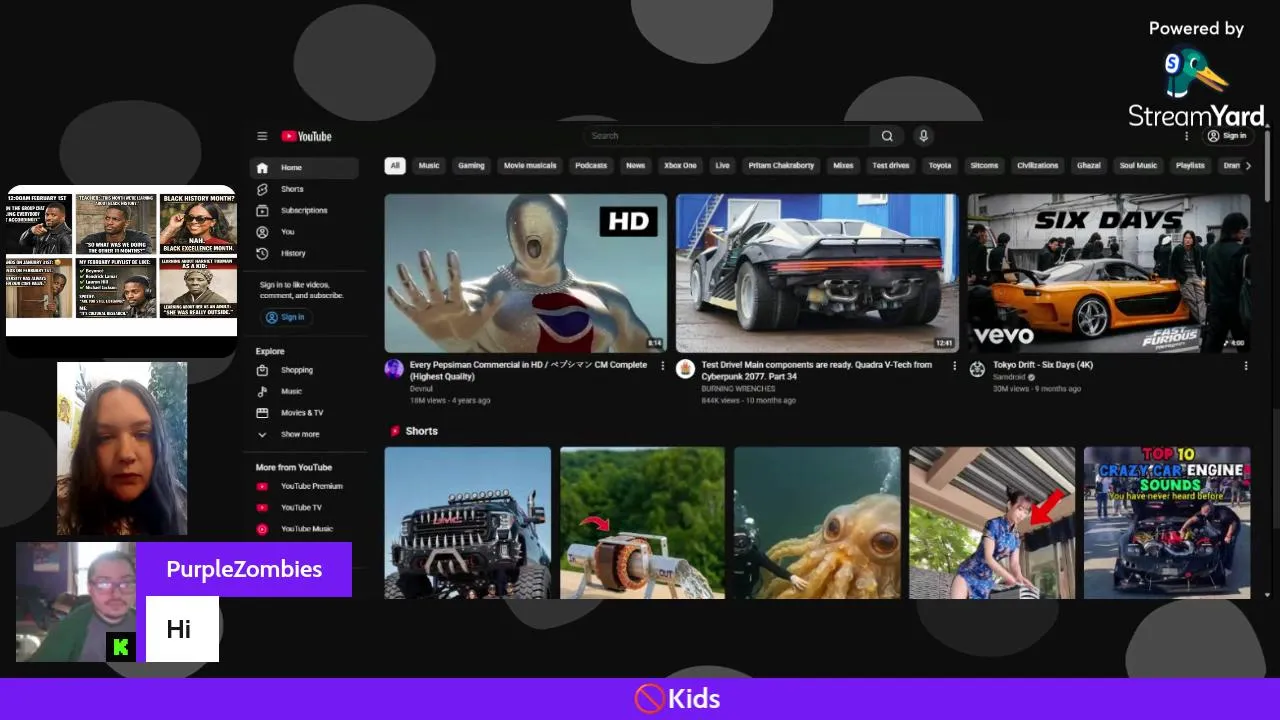
Task: Select the Live filter chip
Action: [723, 166]
